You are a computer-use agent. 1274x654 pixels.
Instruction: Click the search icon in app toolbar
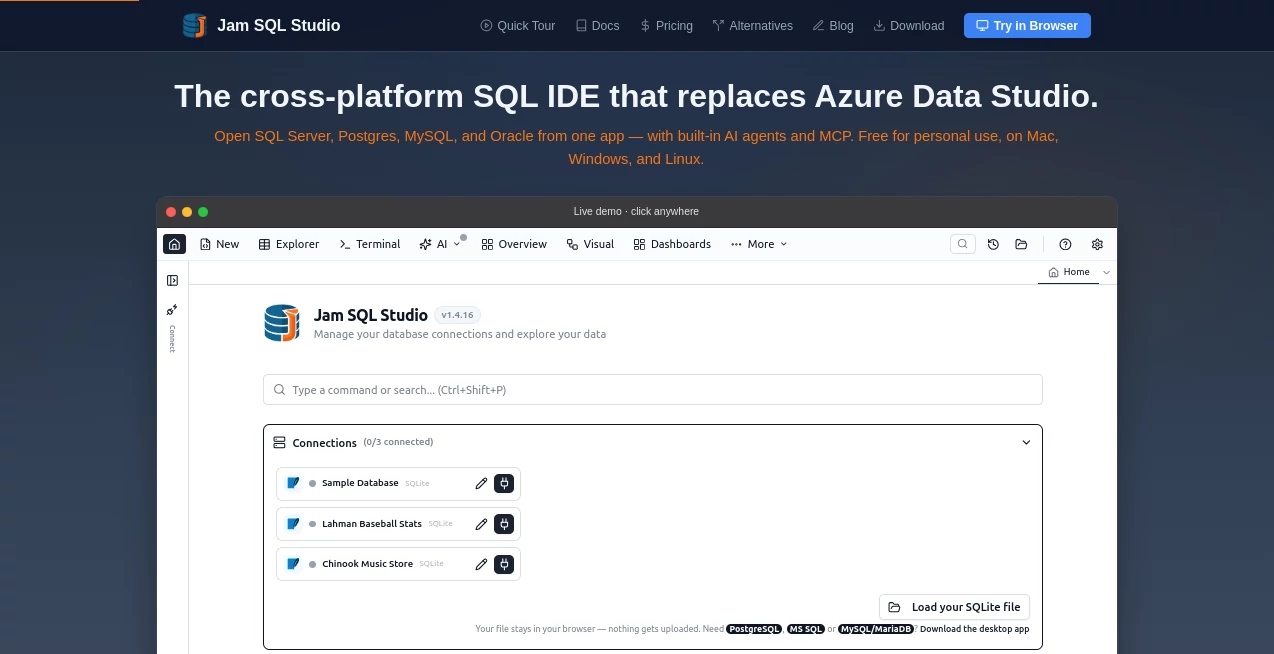(x=962, y=244)
